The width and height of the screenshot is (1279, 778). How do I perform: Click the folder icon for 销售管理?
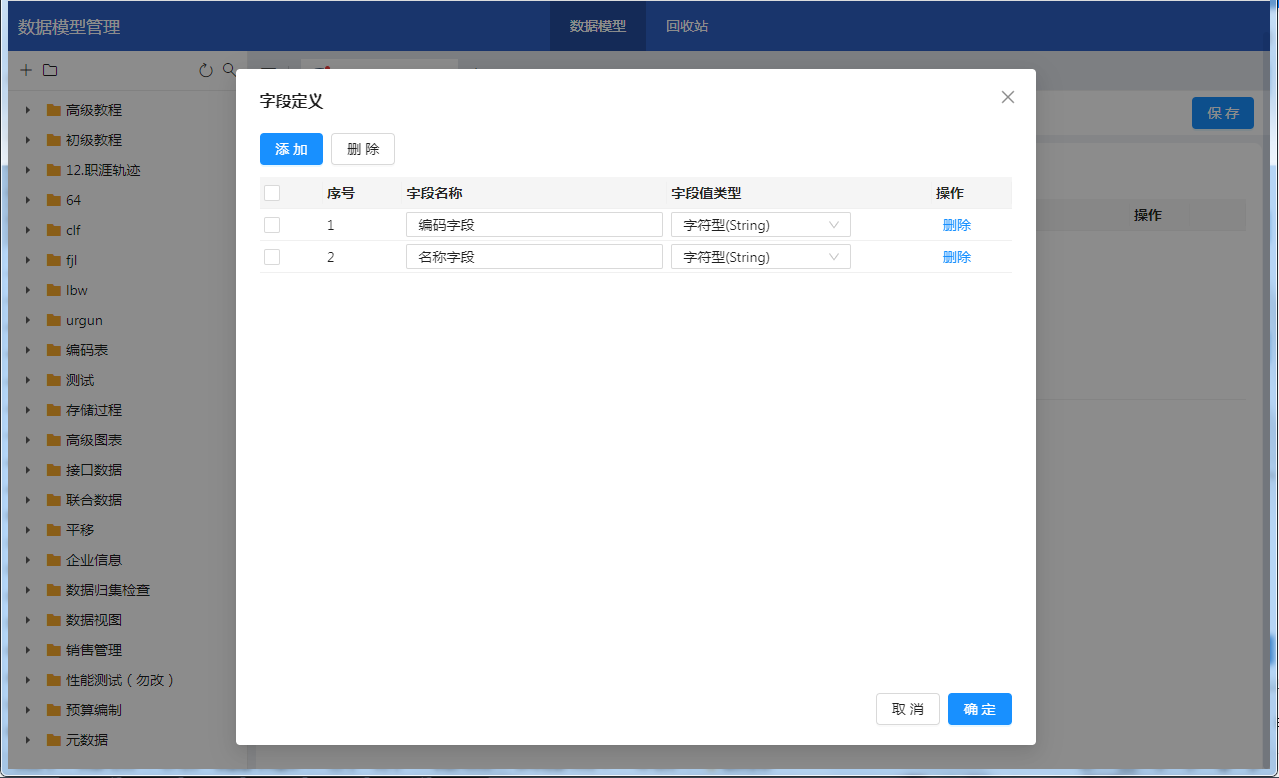click(54, 650)
